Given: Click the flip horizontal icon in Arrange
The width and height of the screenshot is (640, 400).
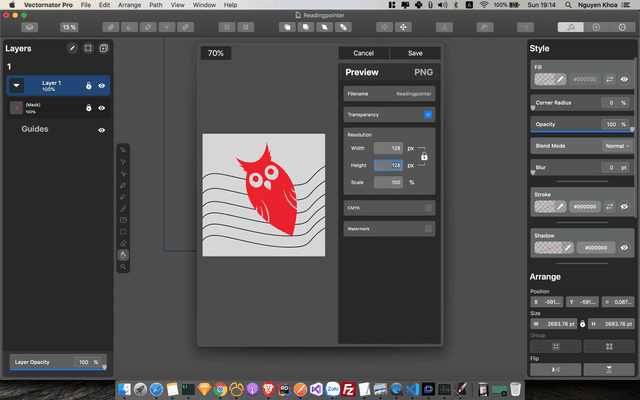Looking at the screenshot, I should point(556,369).
